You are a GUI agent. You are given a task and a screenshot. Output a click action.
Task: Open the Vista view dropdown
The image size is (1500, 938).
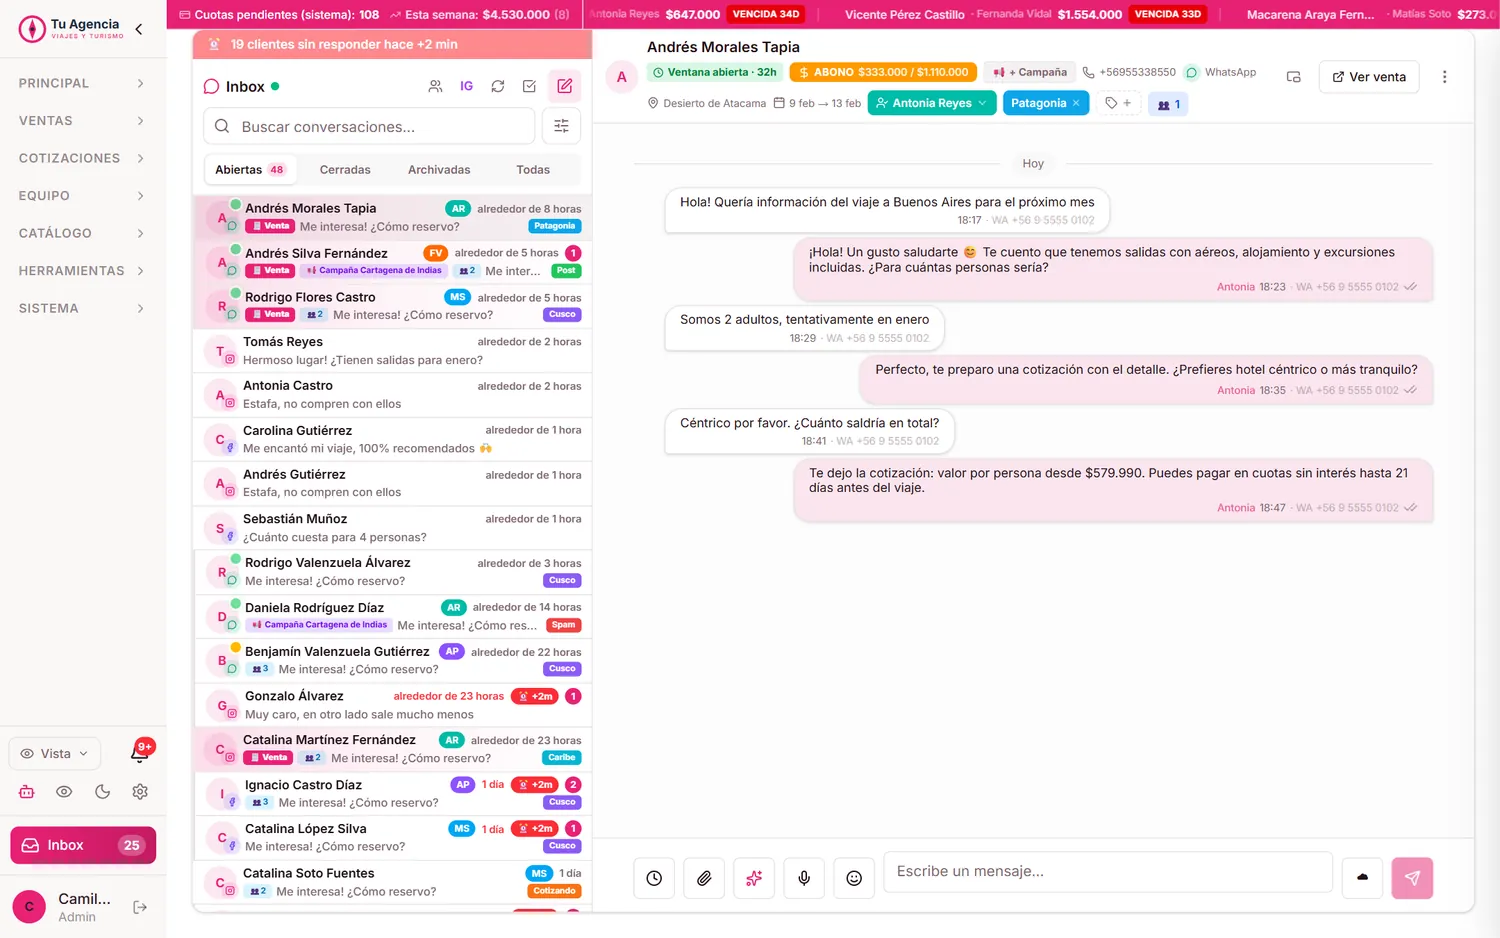(x=55, y=753)
